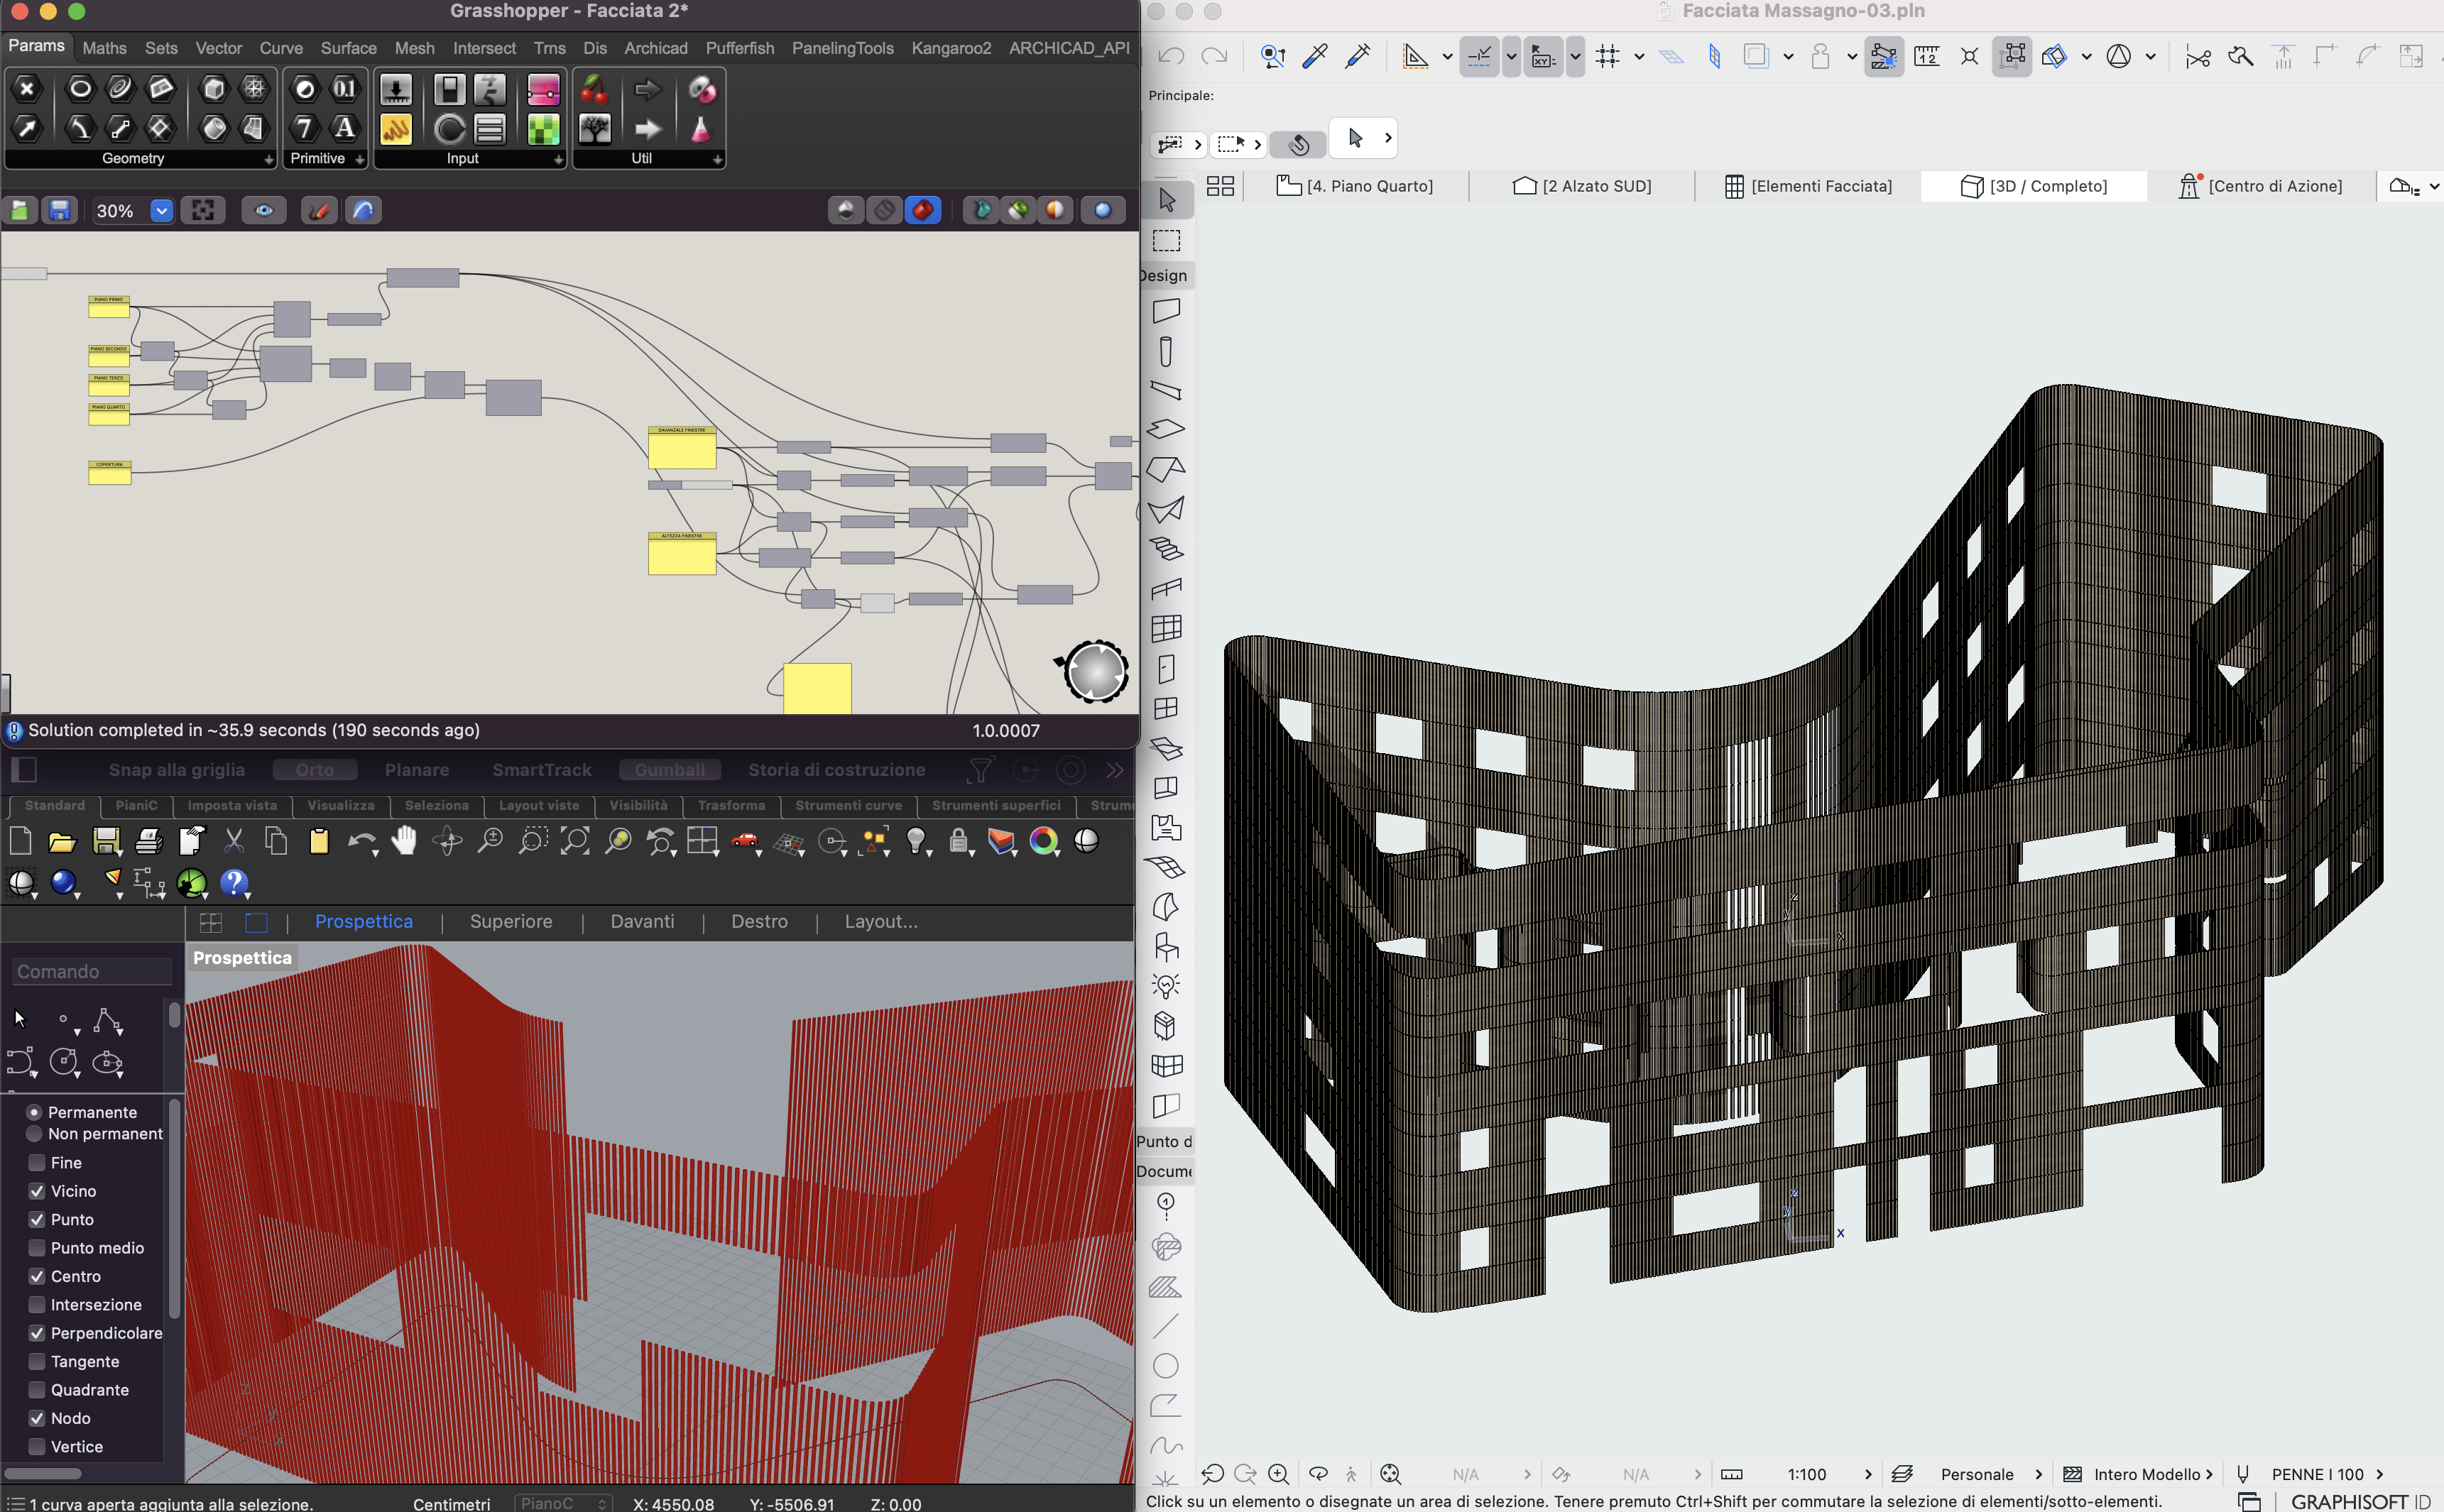The width and height of the screenshot is (2444, 1512).
Task: Open the Maths tab in Grasshopper
Action: pos(105,48)
